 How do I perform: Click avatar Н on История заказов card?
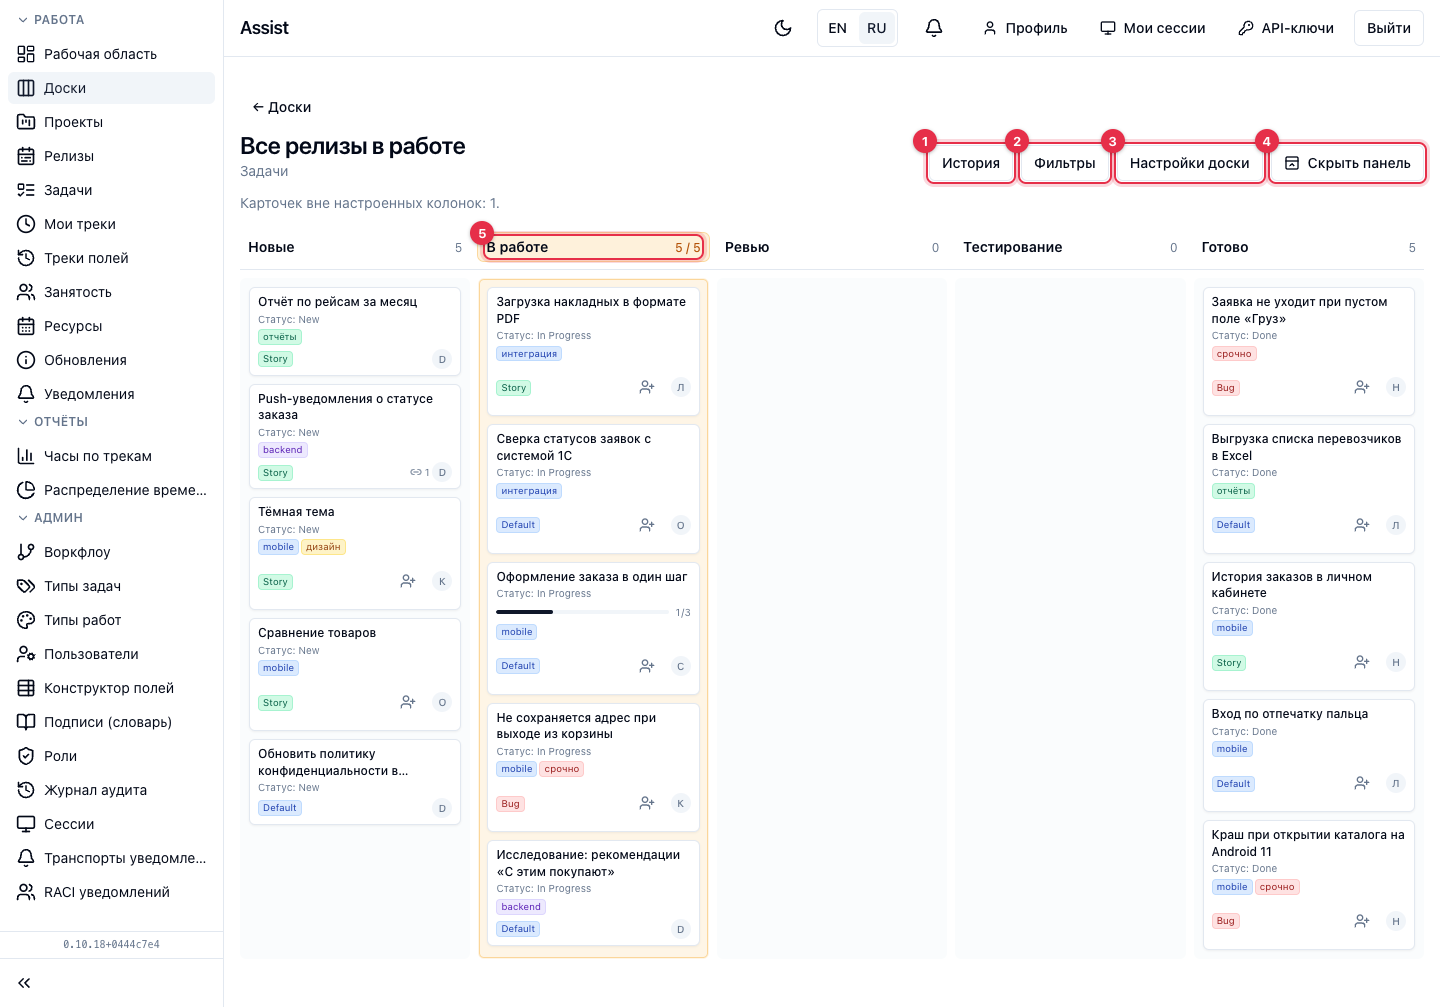click(x=1396, y=662)
